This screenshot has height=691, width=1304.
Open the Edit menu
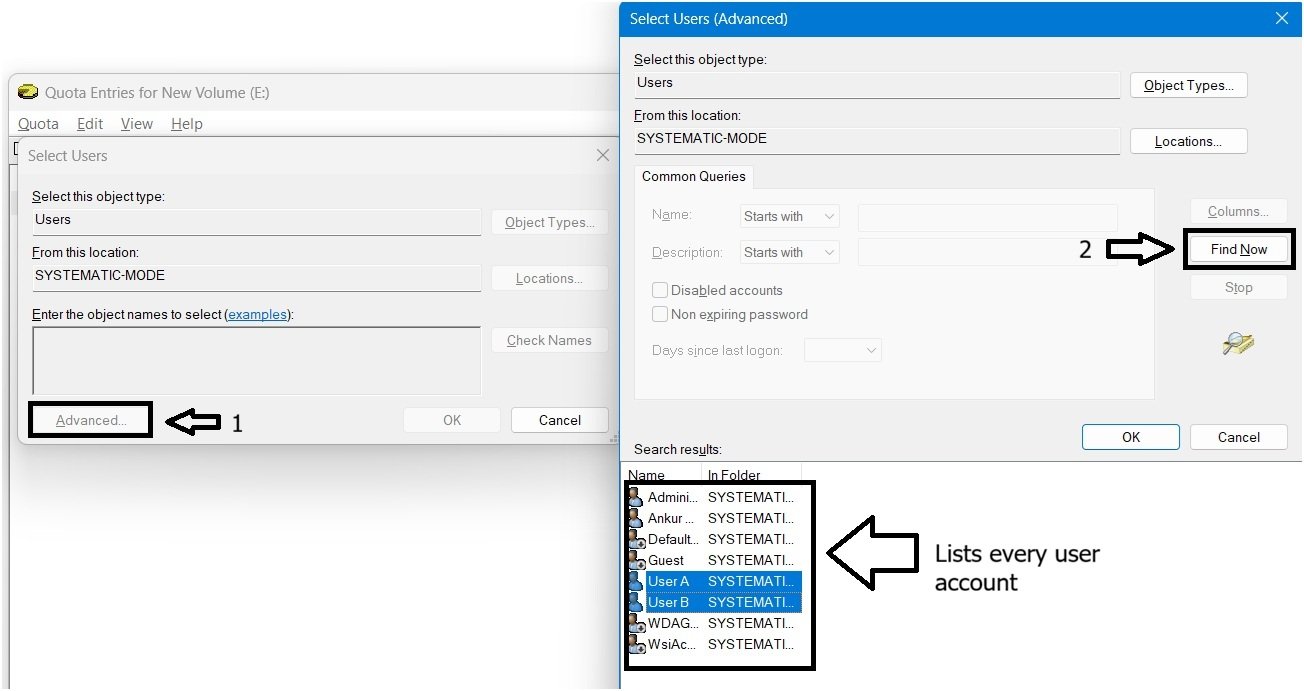(90, 124)
